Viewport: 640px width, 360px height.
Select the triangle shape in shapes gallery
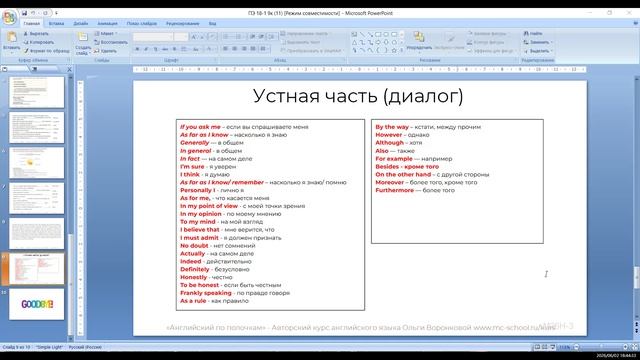point(354,42)
